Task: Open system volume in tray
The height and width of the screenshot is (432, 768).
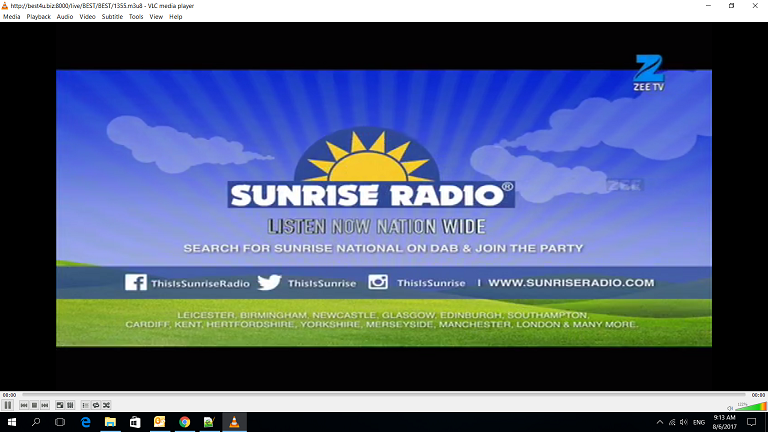Action: pos(684,422)
